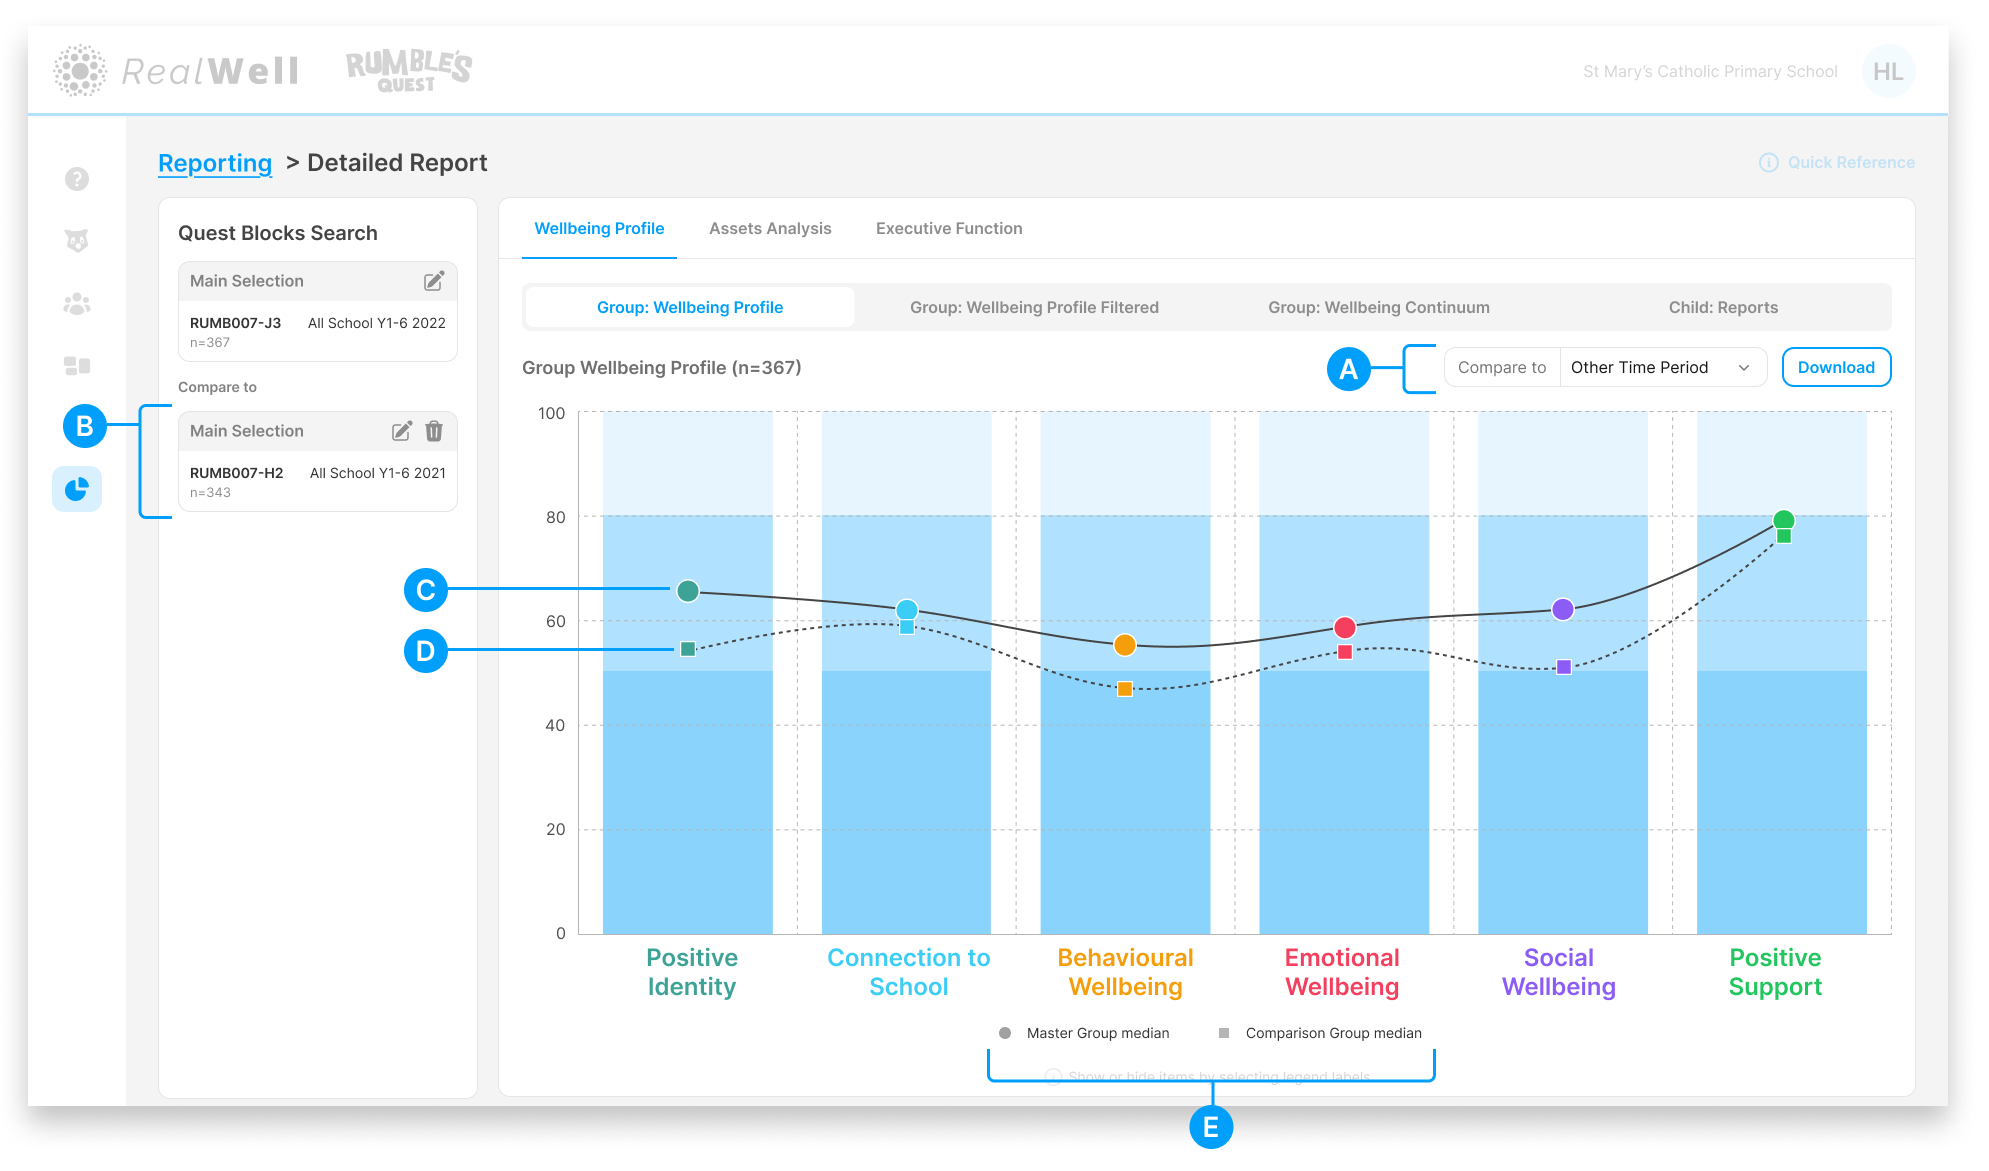
Task: Select the pie chart reporting sidebar icon
Action: (x=77, y=489)
